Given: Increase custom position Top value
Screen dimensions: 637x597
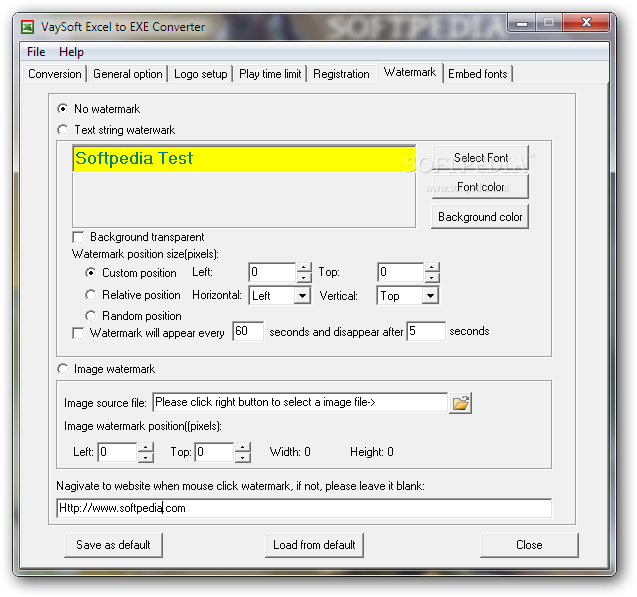Looking at the screenshot, I should [432, 267].
